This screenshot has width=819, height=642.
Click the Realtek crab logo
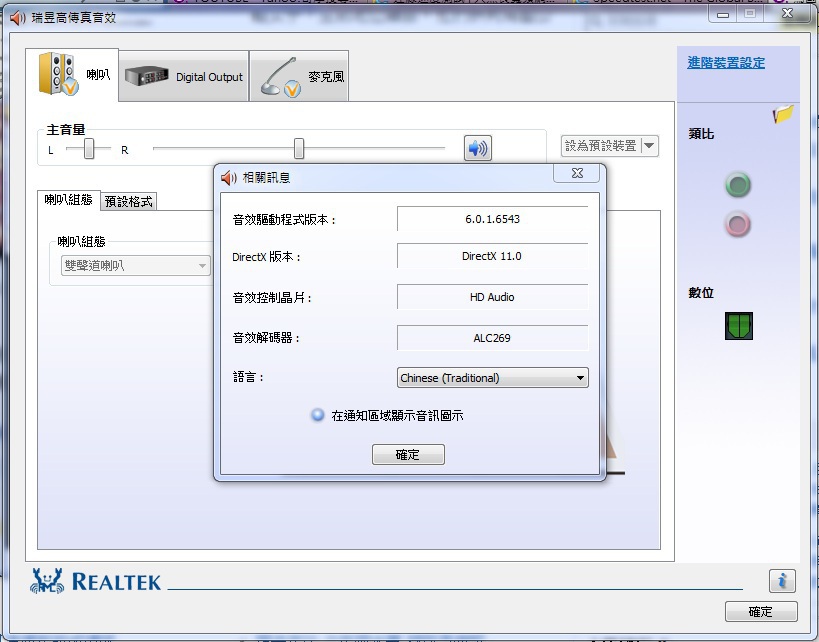click(47, 581)
